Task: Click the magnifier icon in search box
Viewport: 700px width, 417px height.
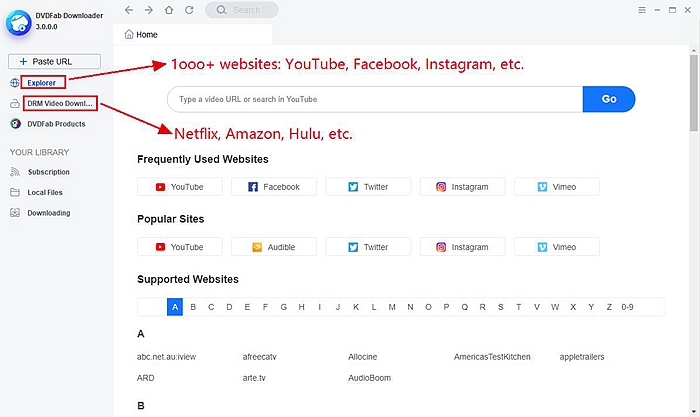Action: click(x=221, y=10)
